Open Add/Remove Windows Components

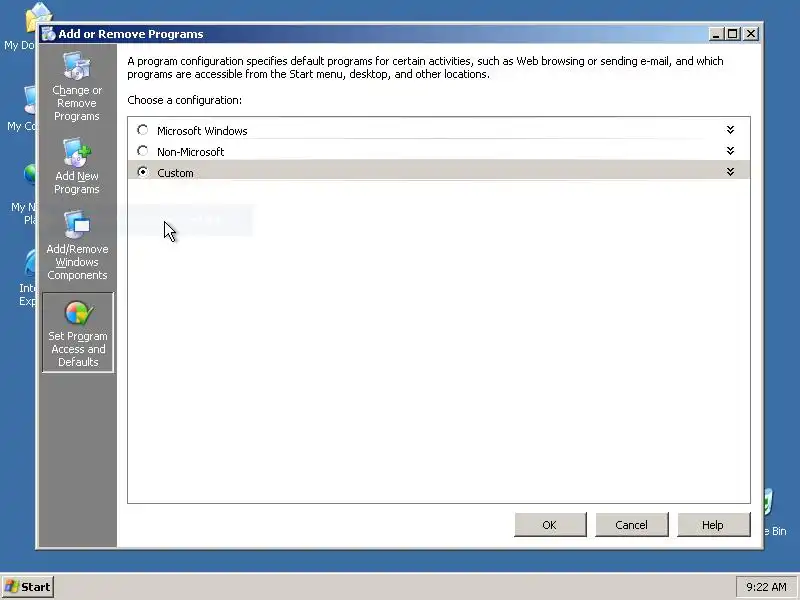click(77, 245)
